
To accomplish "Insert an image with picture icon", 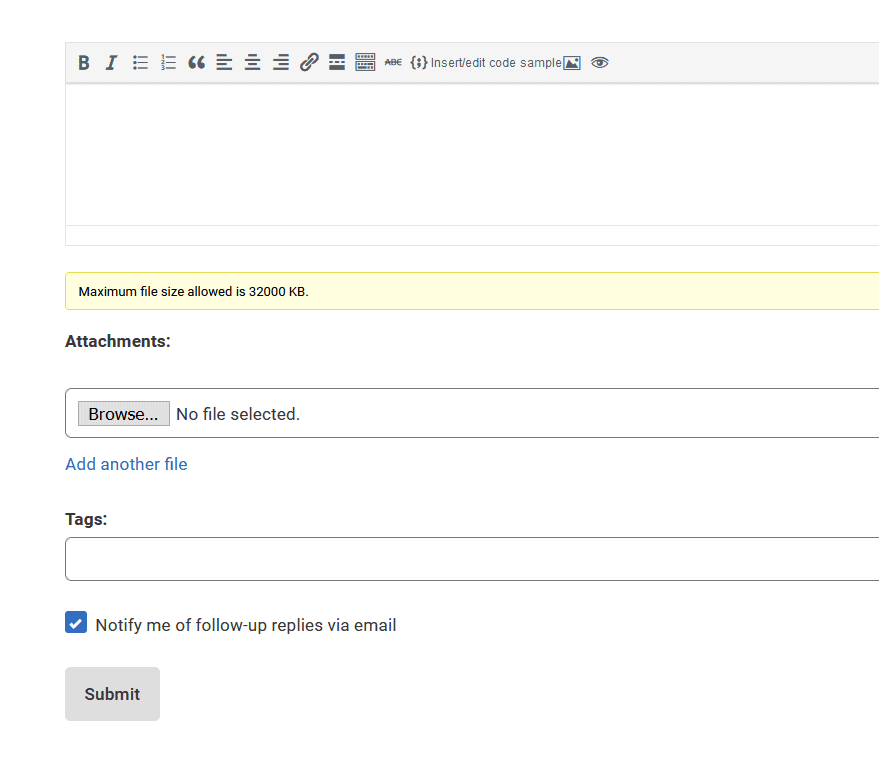I will [572, 63].
